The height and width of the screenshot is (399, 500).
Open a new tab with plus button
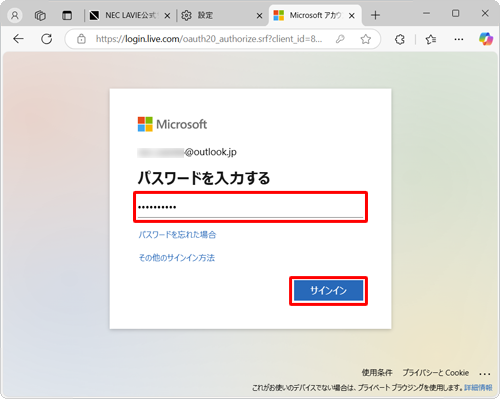pyautogui.click(x=375, y=15)
